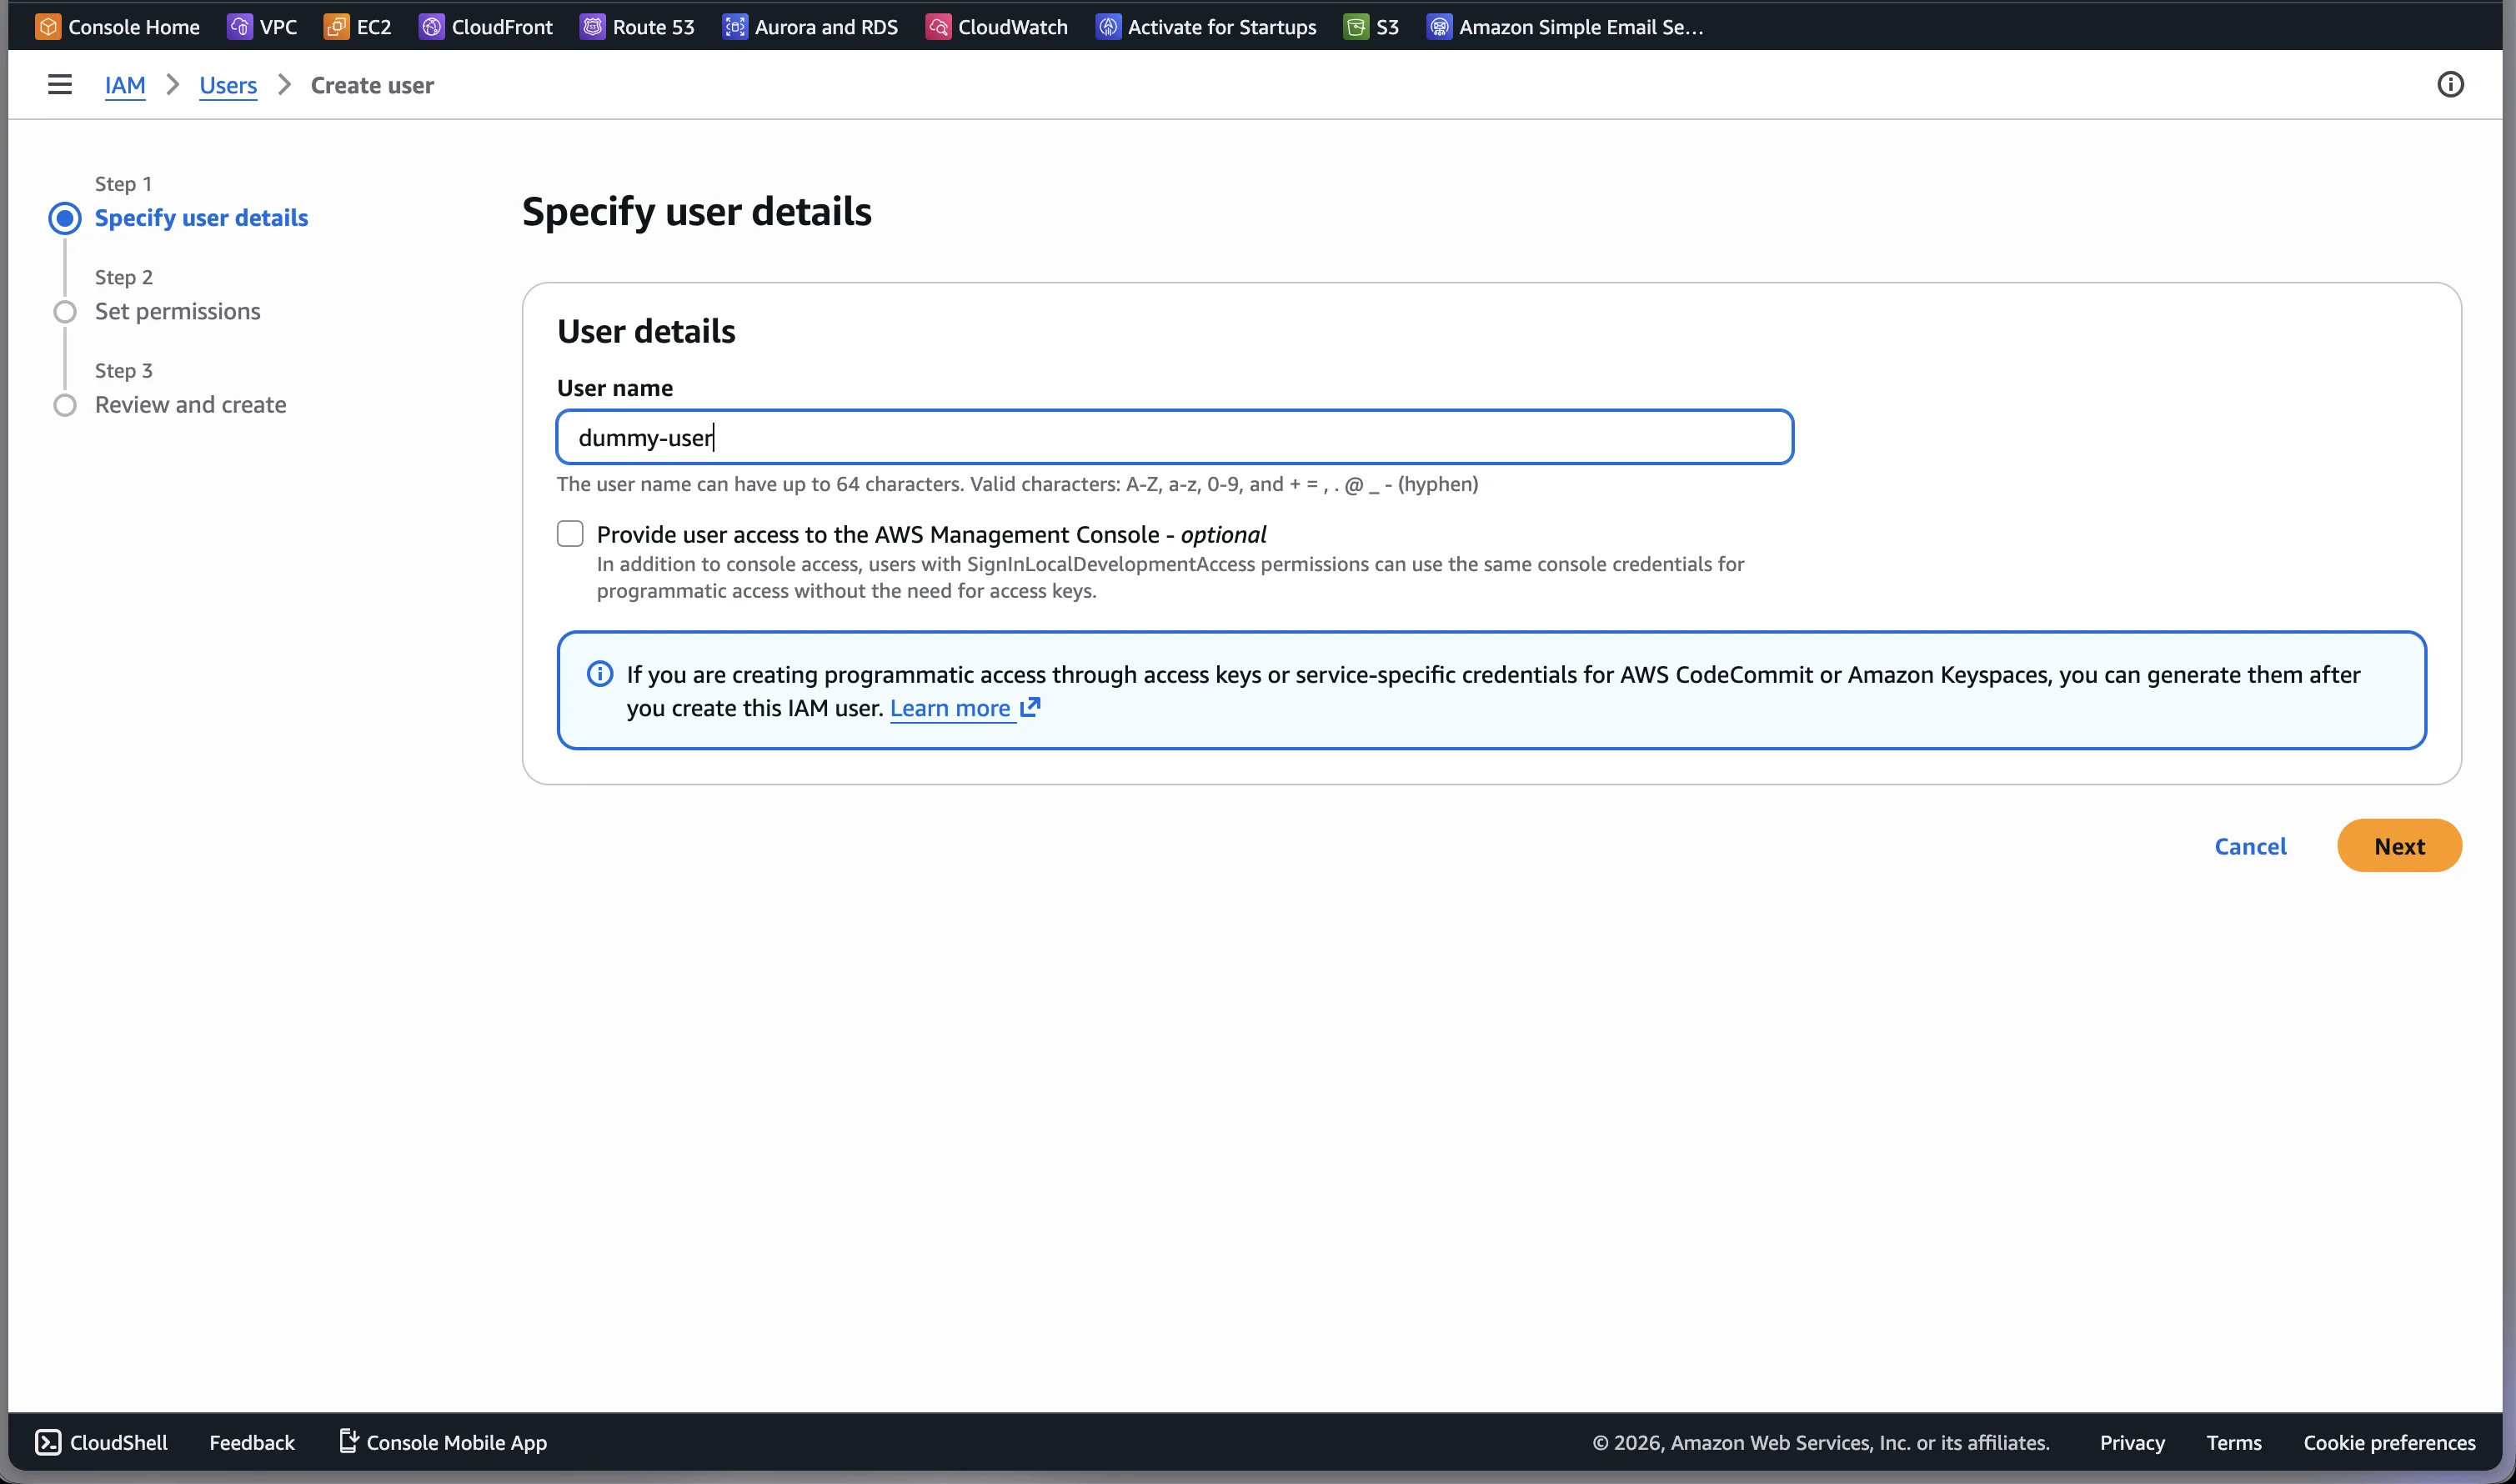Screen dimensions: 2516x1484
Task: Open the EC2 service shortcut
Action: tap(357, 27)
